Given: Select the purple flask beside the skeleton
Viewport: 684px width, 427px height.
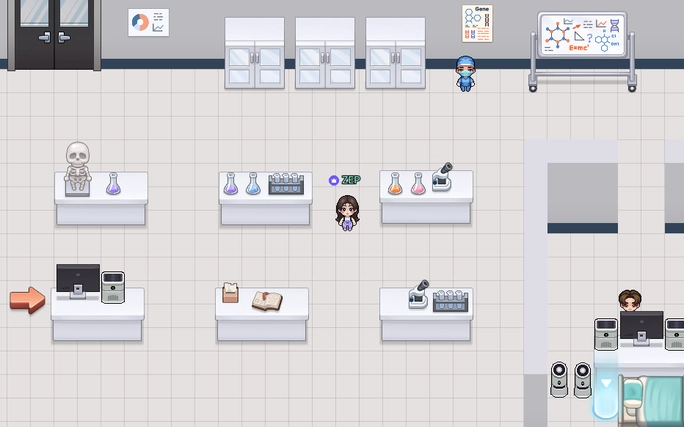Looking at the screenshot, I should pyautogui.click(x=113, y=184).
